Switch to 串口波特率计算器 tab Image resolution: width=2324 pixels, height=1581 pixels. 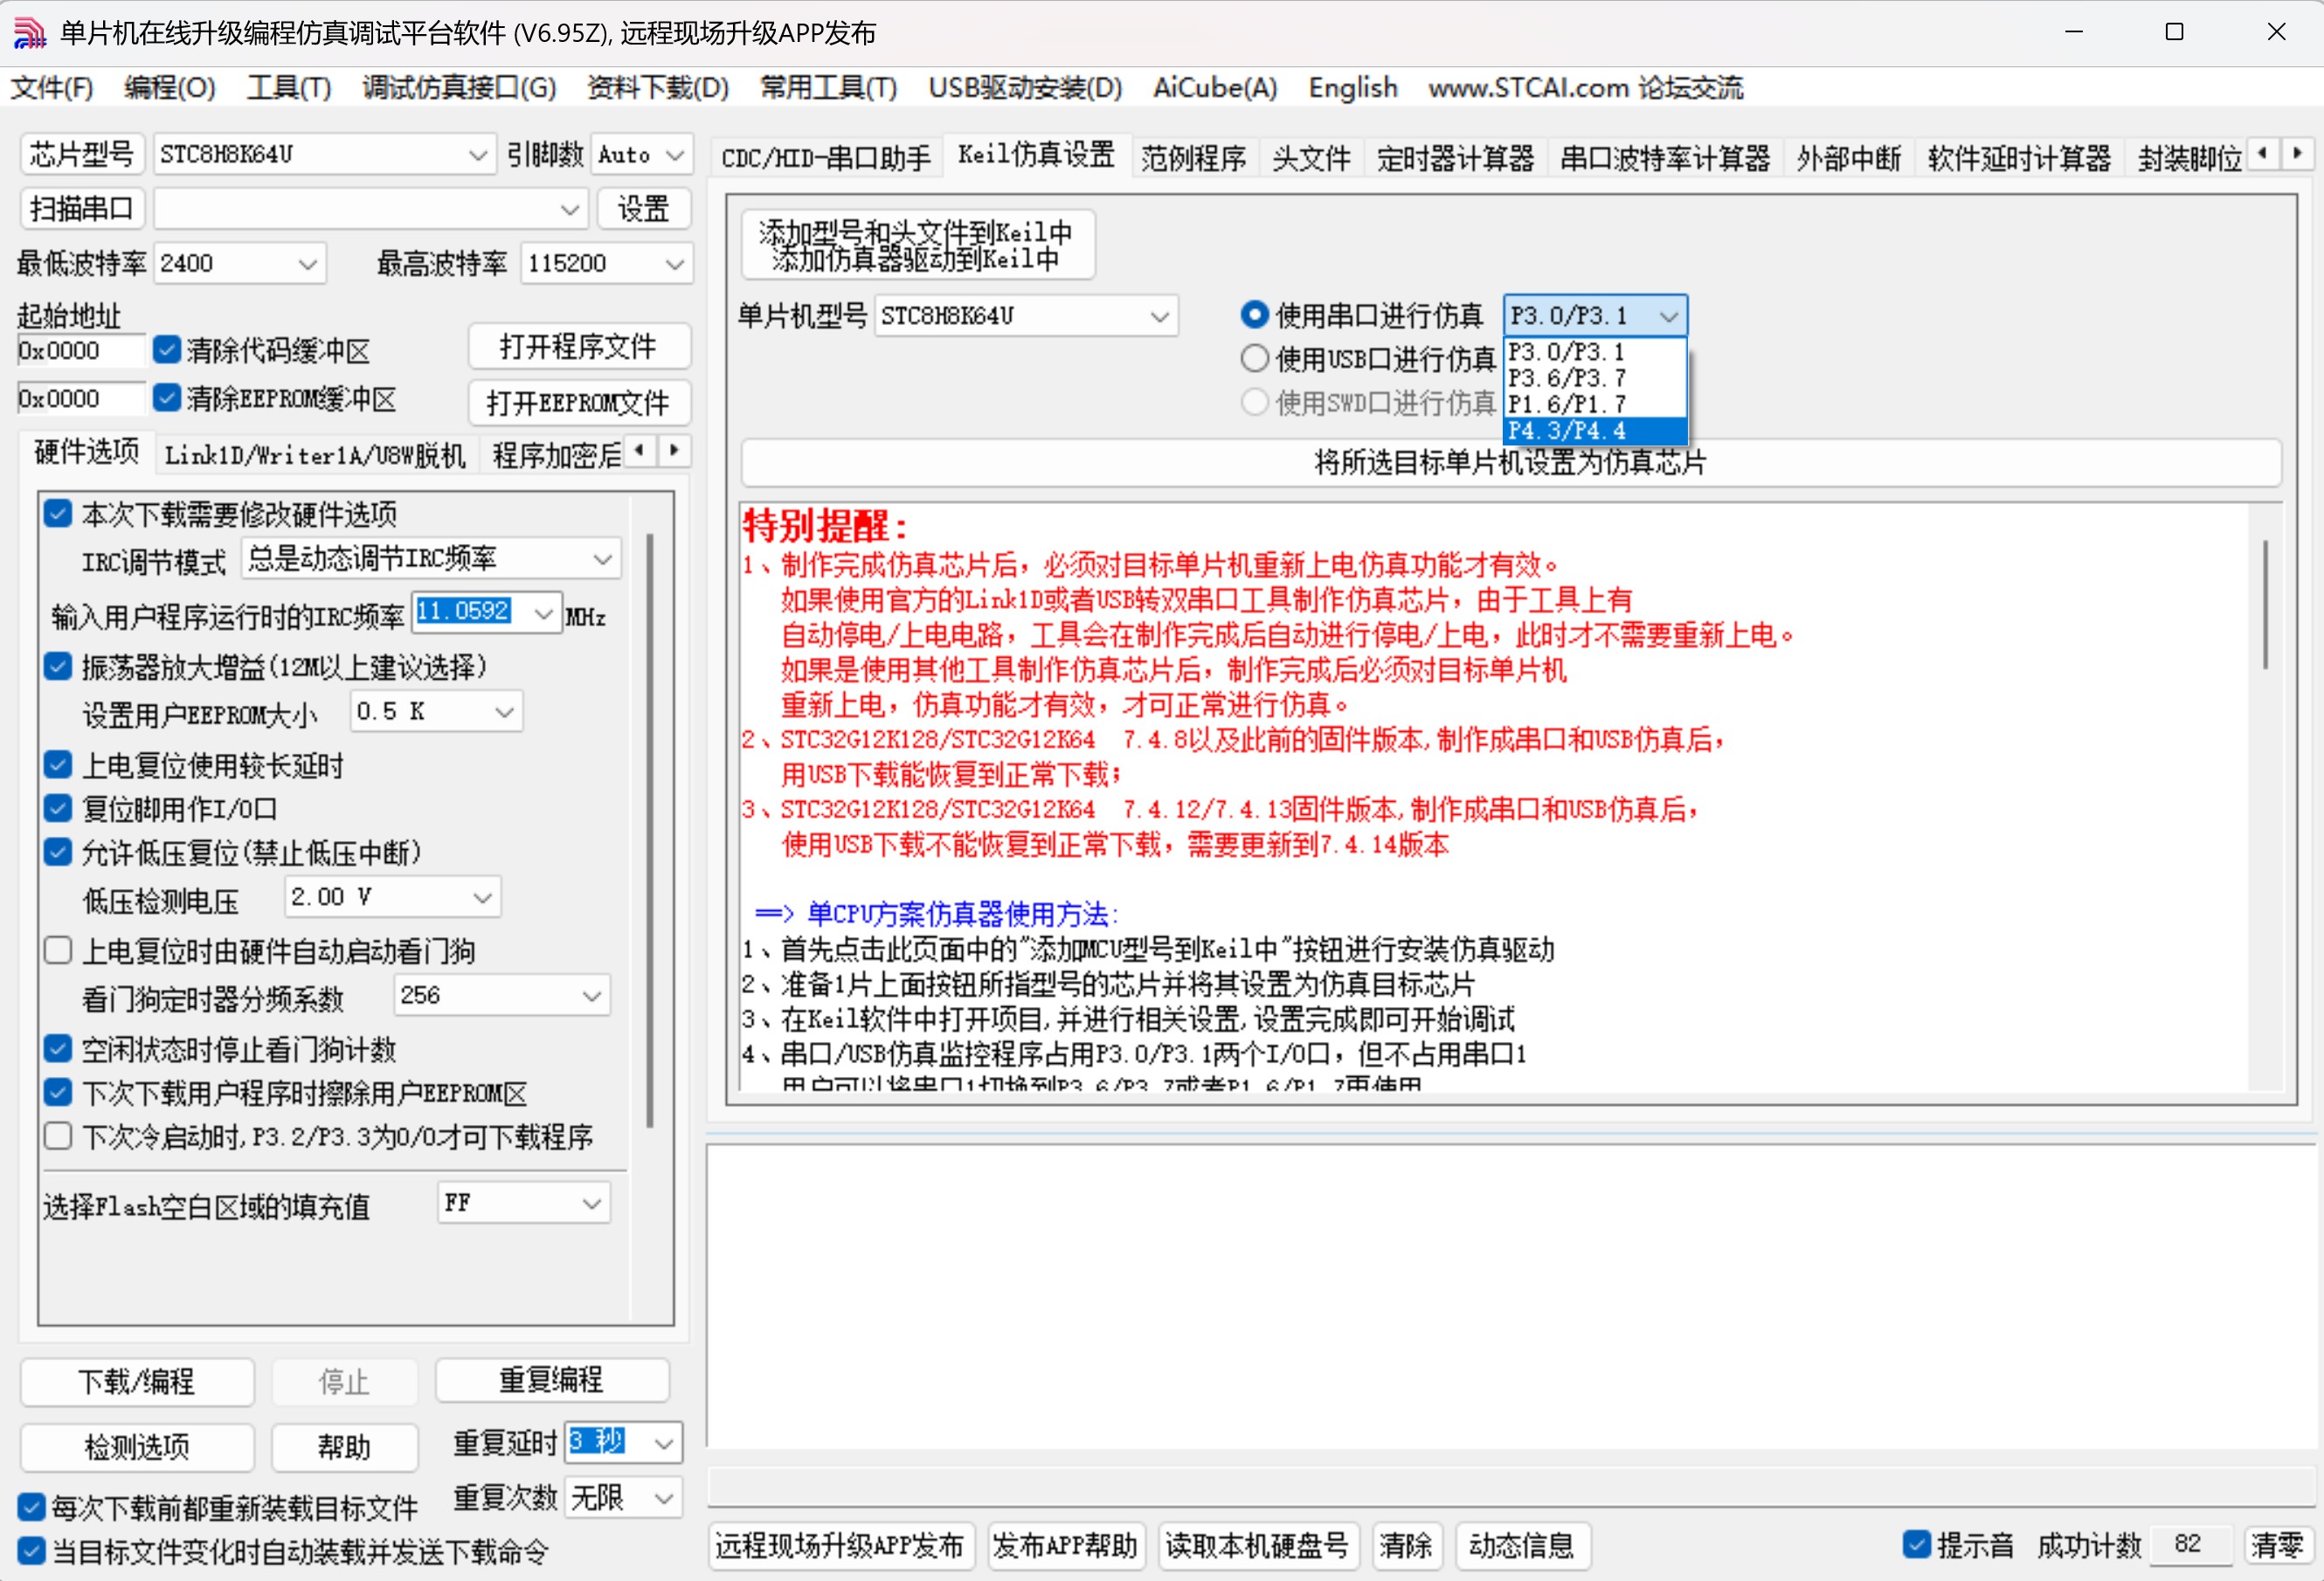point(1665,158)
